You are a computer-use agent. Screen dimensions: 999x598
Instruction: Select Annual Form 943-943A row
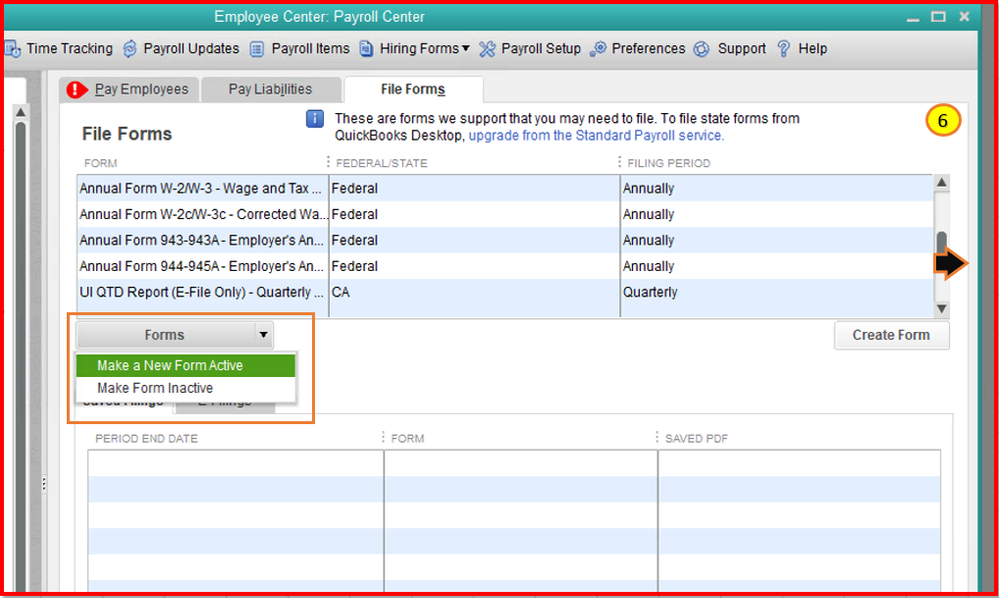click(x=505, y=240)
